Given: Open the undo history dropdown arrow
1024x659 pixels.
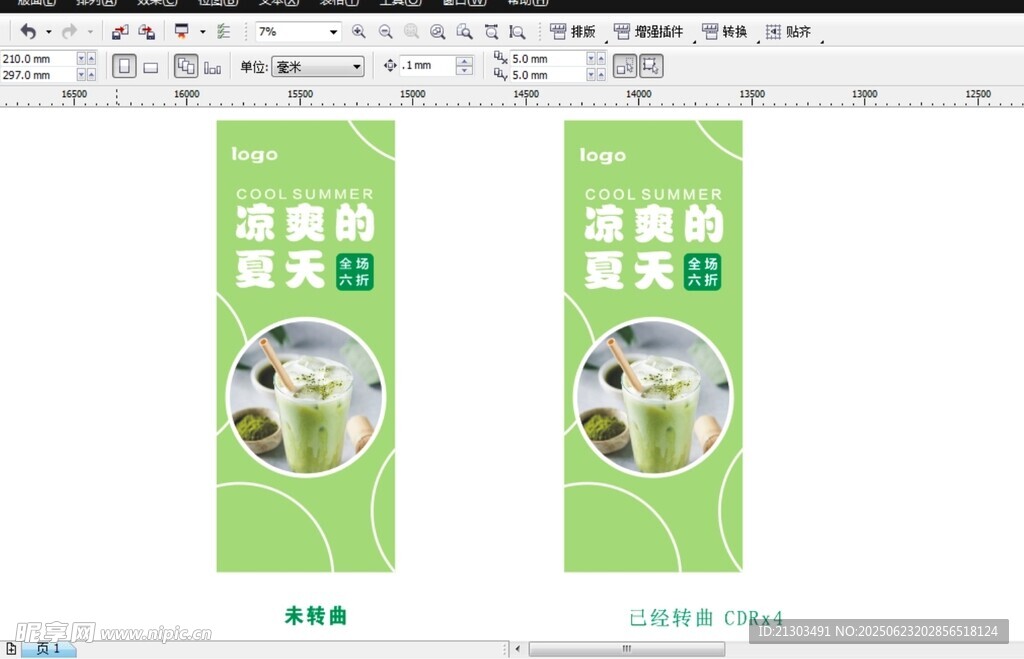Looking at the screenshot, I should pyautogui.click(x=48, y=31).
